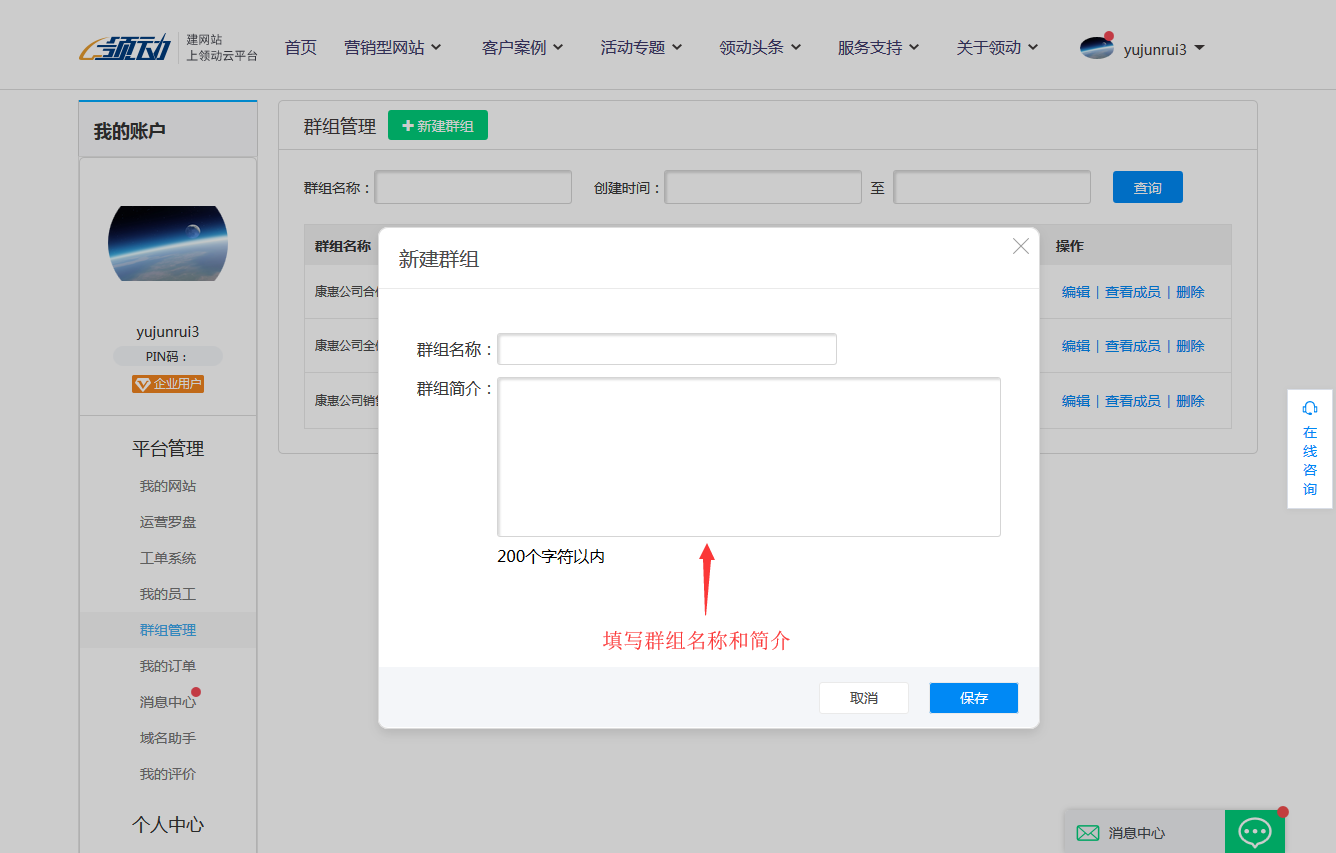Click the 群组名称 input field
This screenshot has width=1336, height=853.
(667, 348)
